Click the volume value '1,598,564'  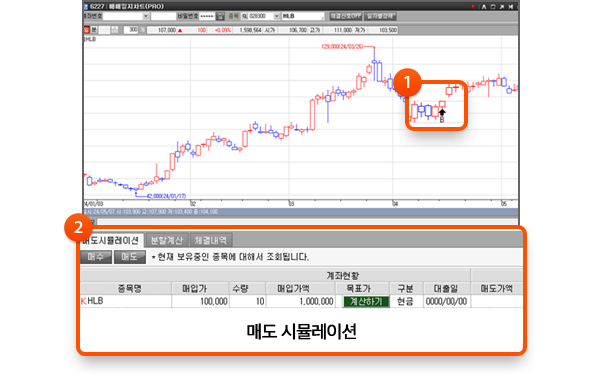tap(251, 30)
